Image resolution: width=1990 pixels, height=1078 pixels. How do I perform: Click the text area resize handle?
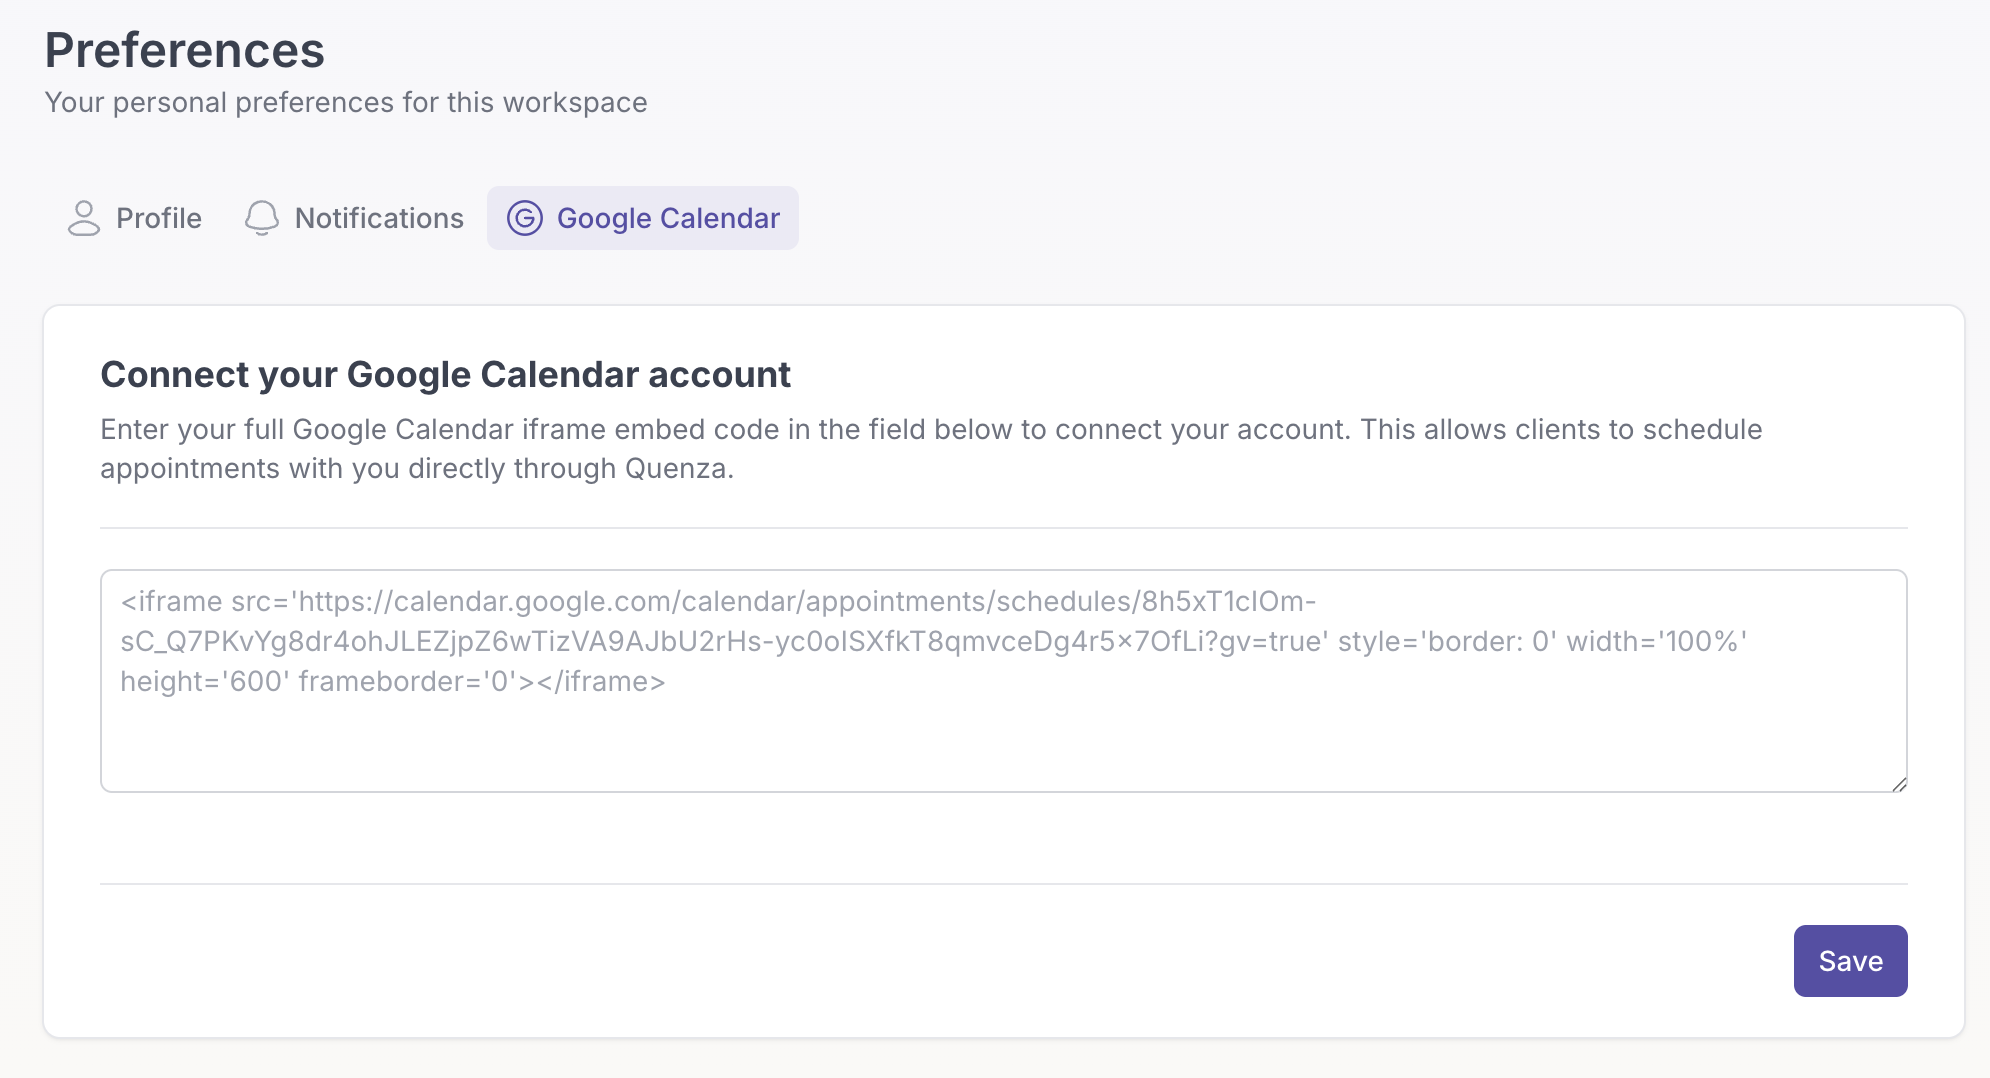coord(1899,785)
